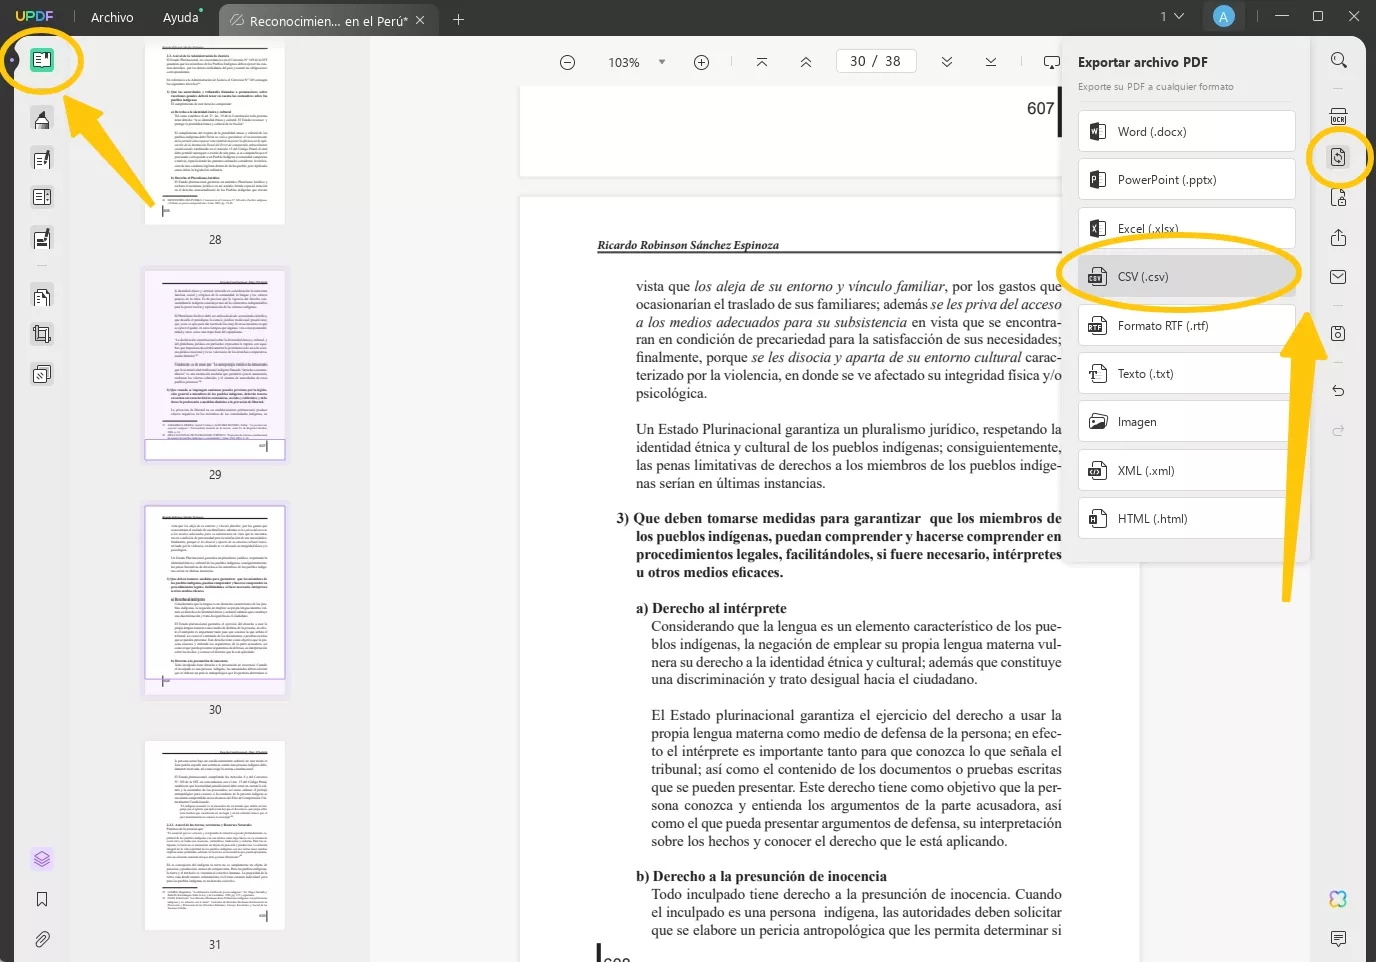The width and height of the screenshot is (1376, 962).
Task: Open the Archivo menu
Action: point(112,17)
